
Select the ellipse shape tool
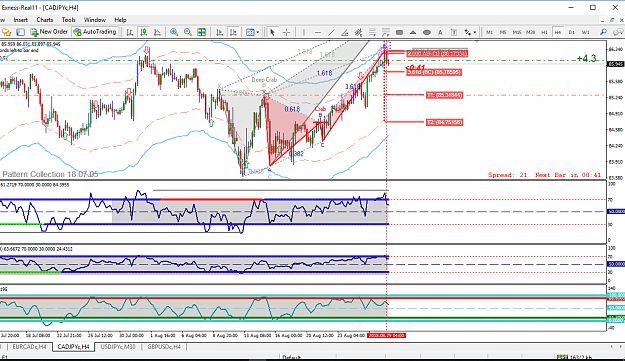(x=426, y=32)
